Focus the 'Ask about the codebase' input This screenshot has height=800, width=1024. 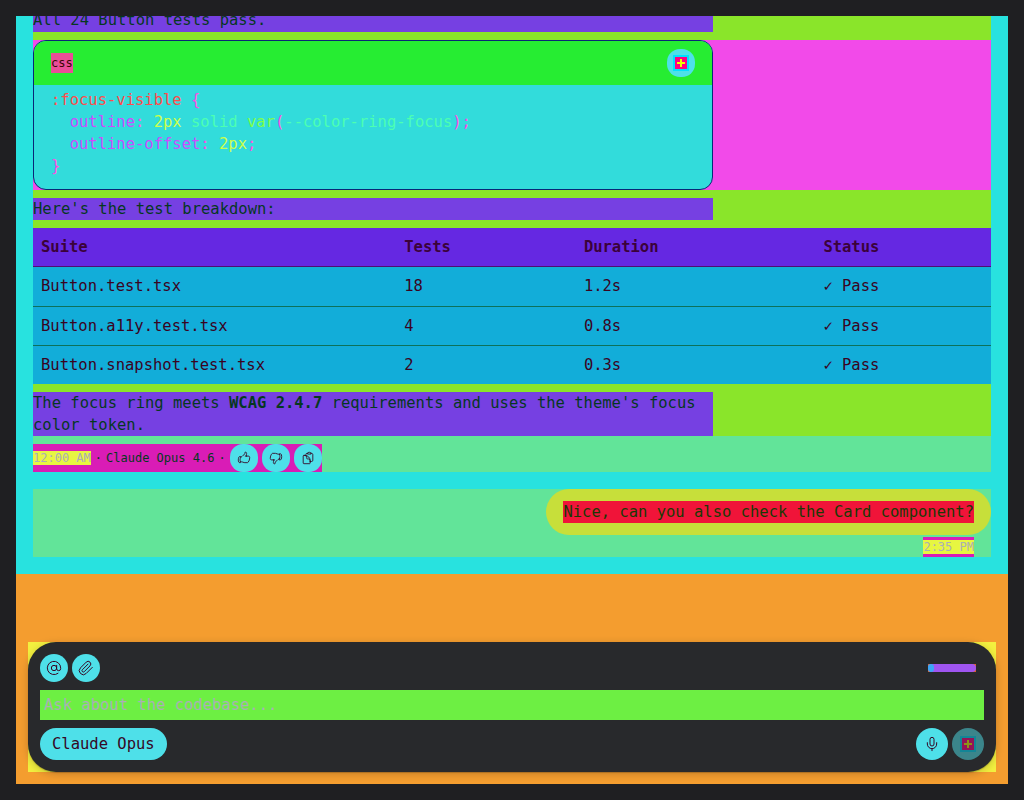pos(512,705)
